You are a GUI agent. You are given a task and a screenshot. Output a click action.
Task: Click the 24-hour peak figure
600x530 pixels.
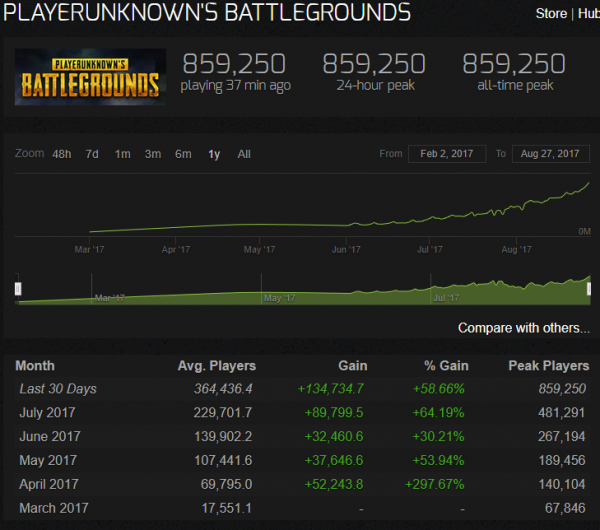(x=374, y=64)
